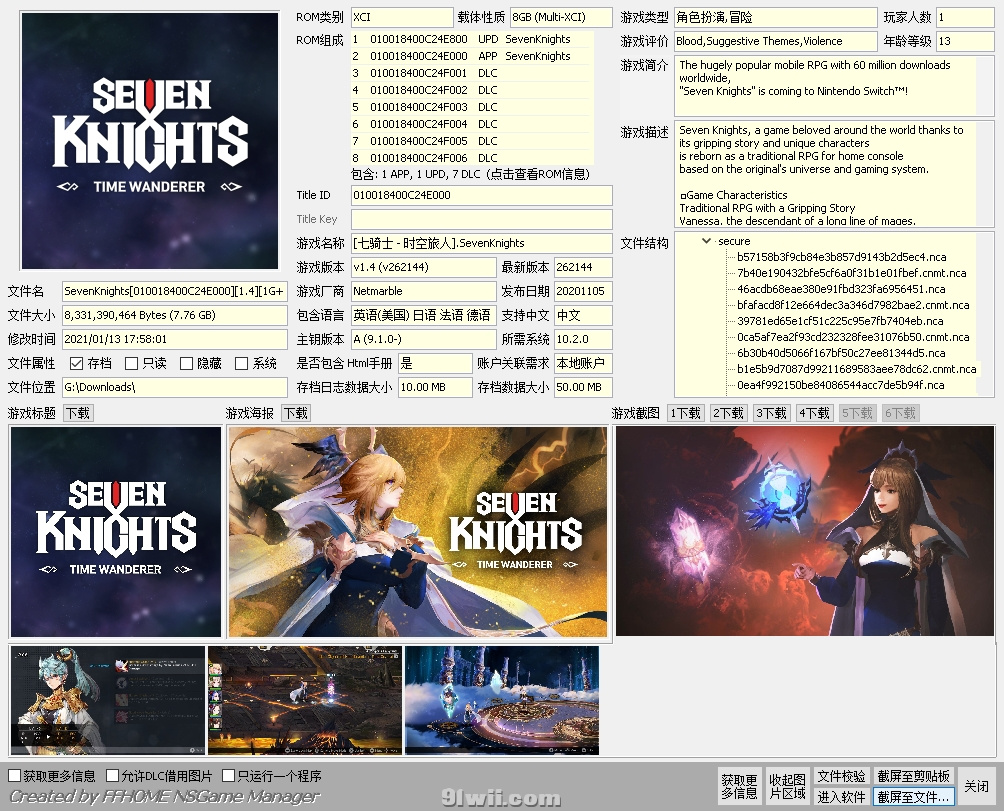Click the 截屏至剪贴板 button
Viewport: 1004px width, 811px height.
pos(914,776)
